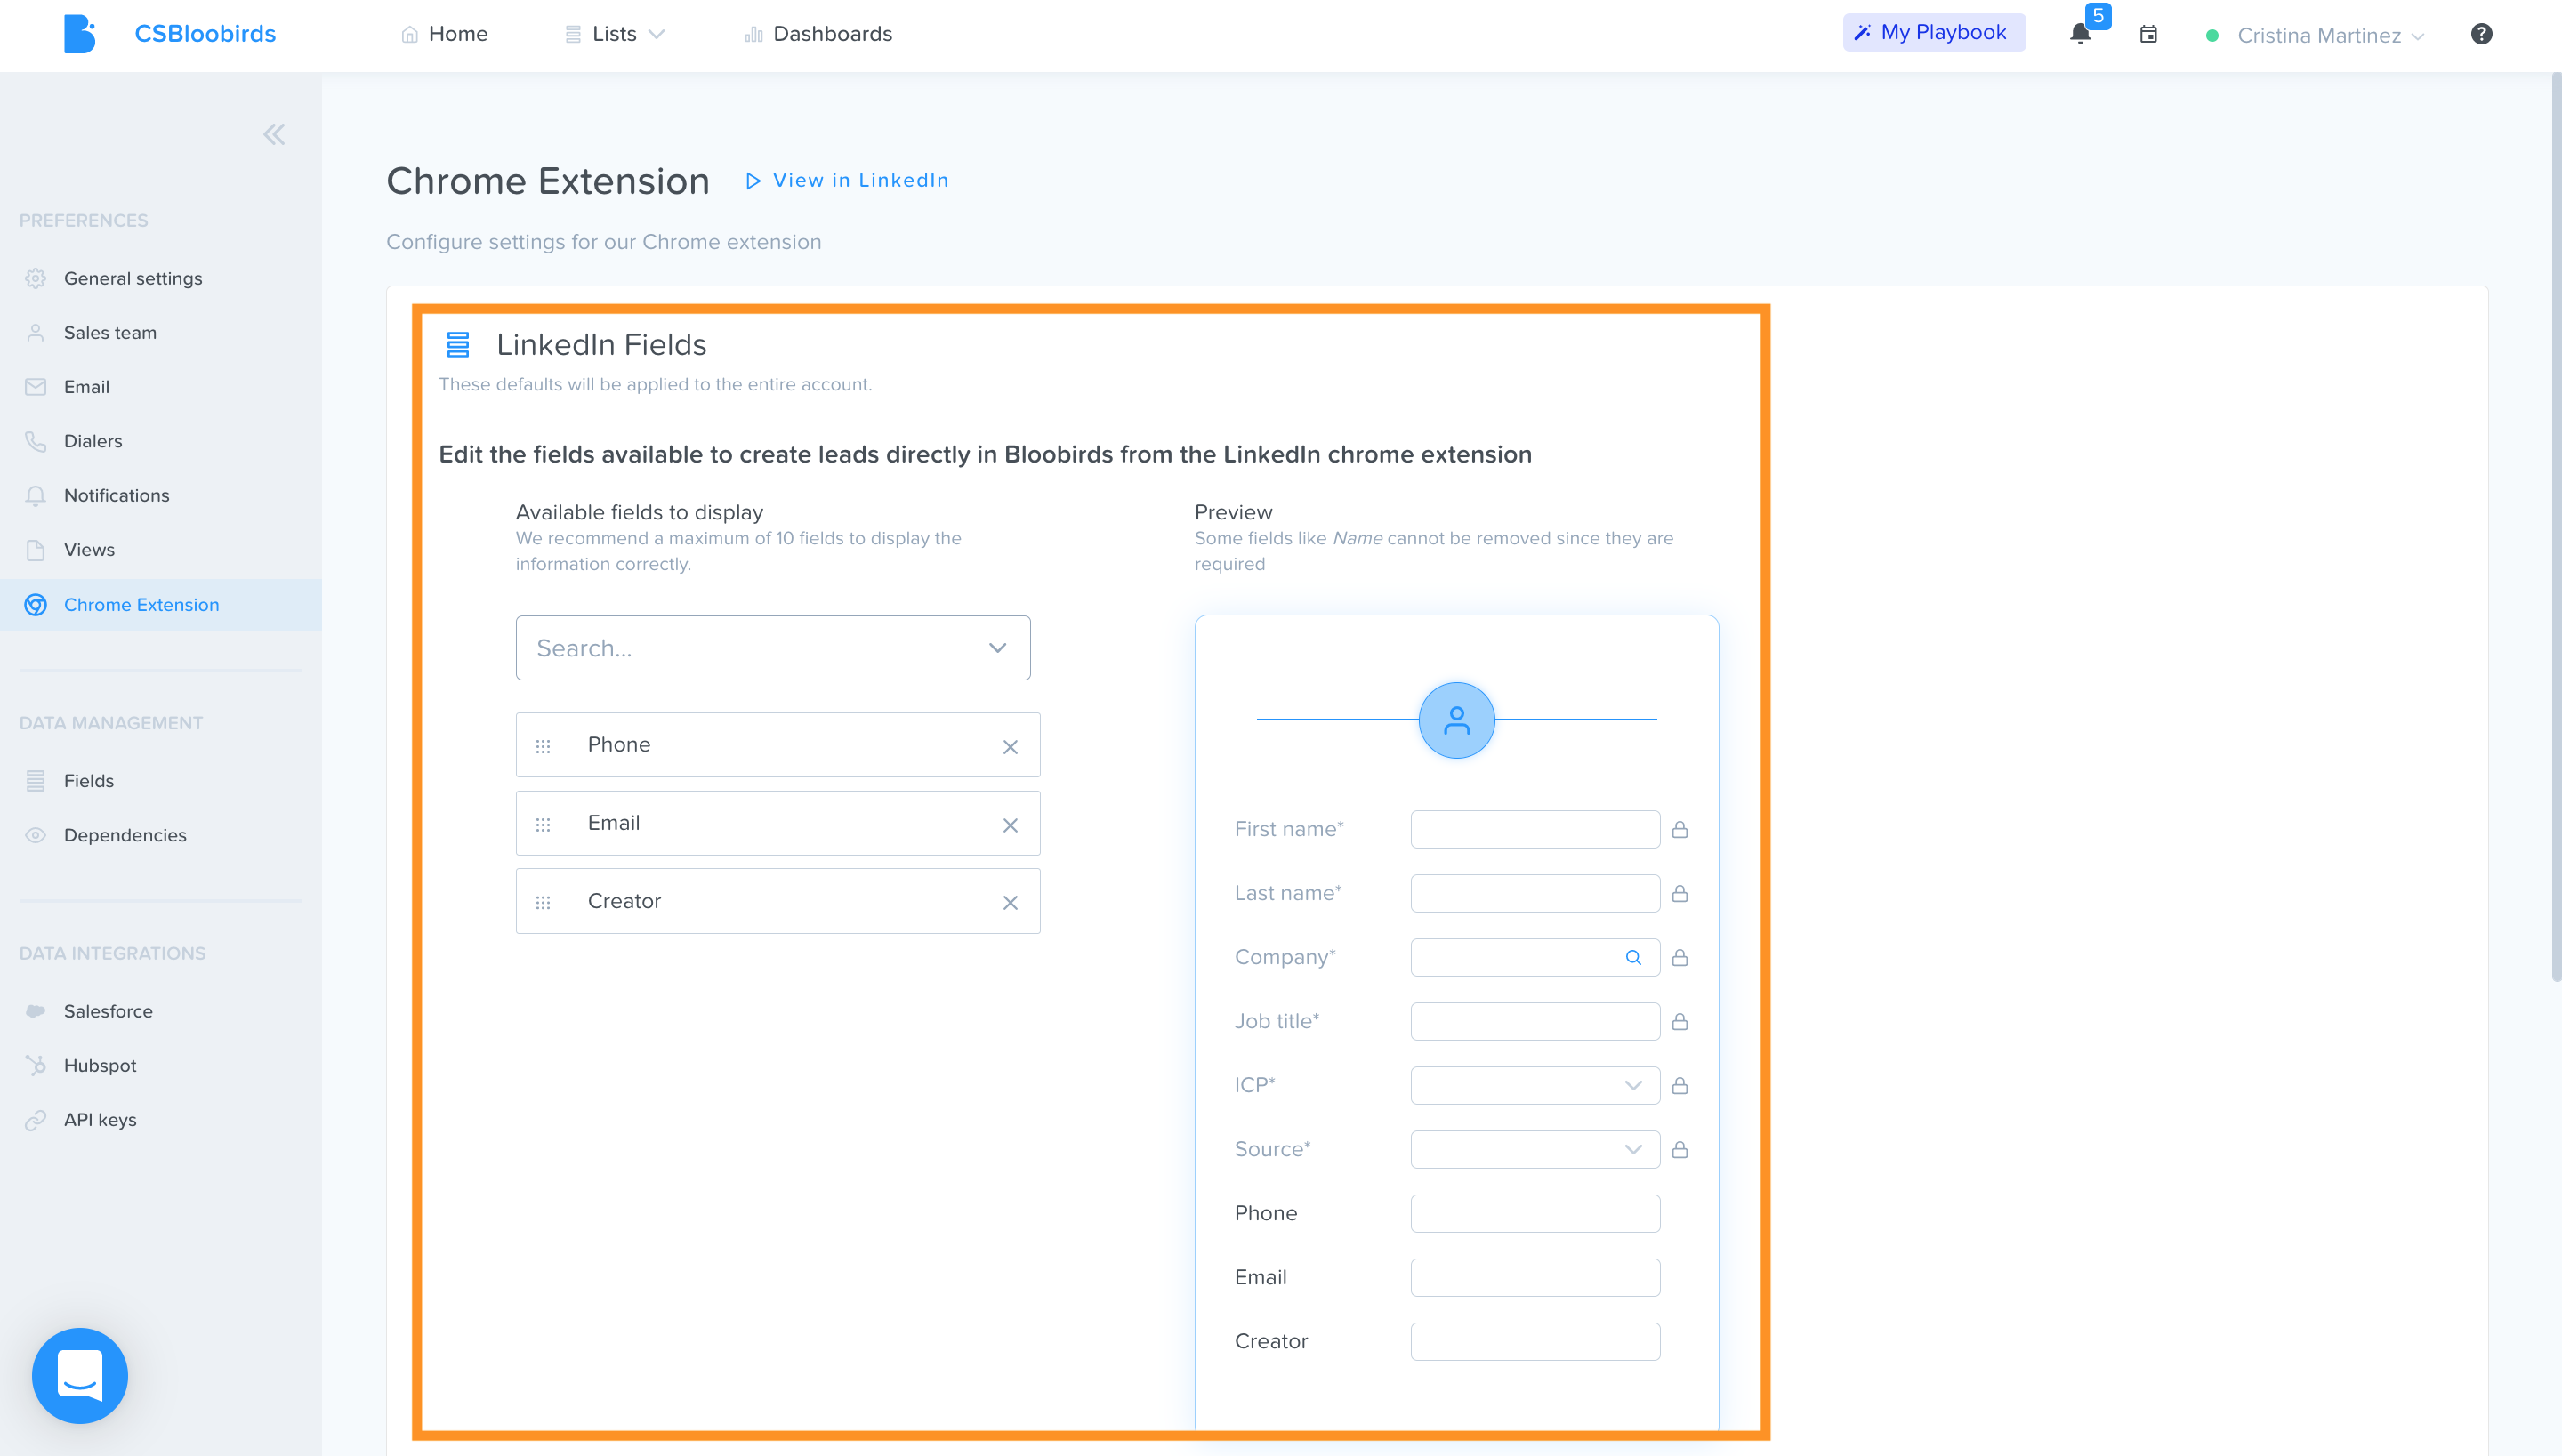Open the Lists menu dropdown
This screenshot has width=2562, height=1456.
(x=614, y=34)
